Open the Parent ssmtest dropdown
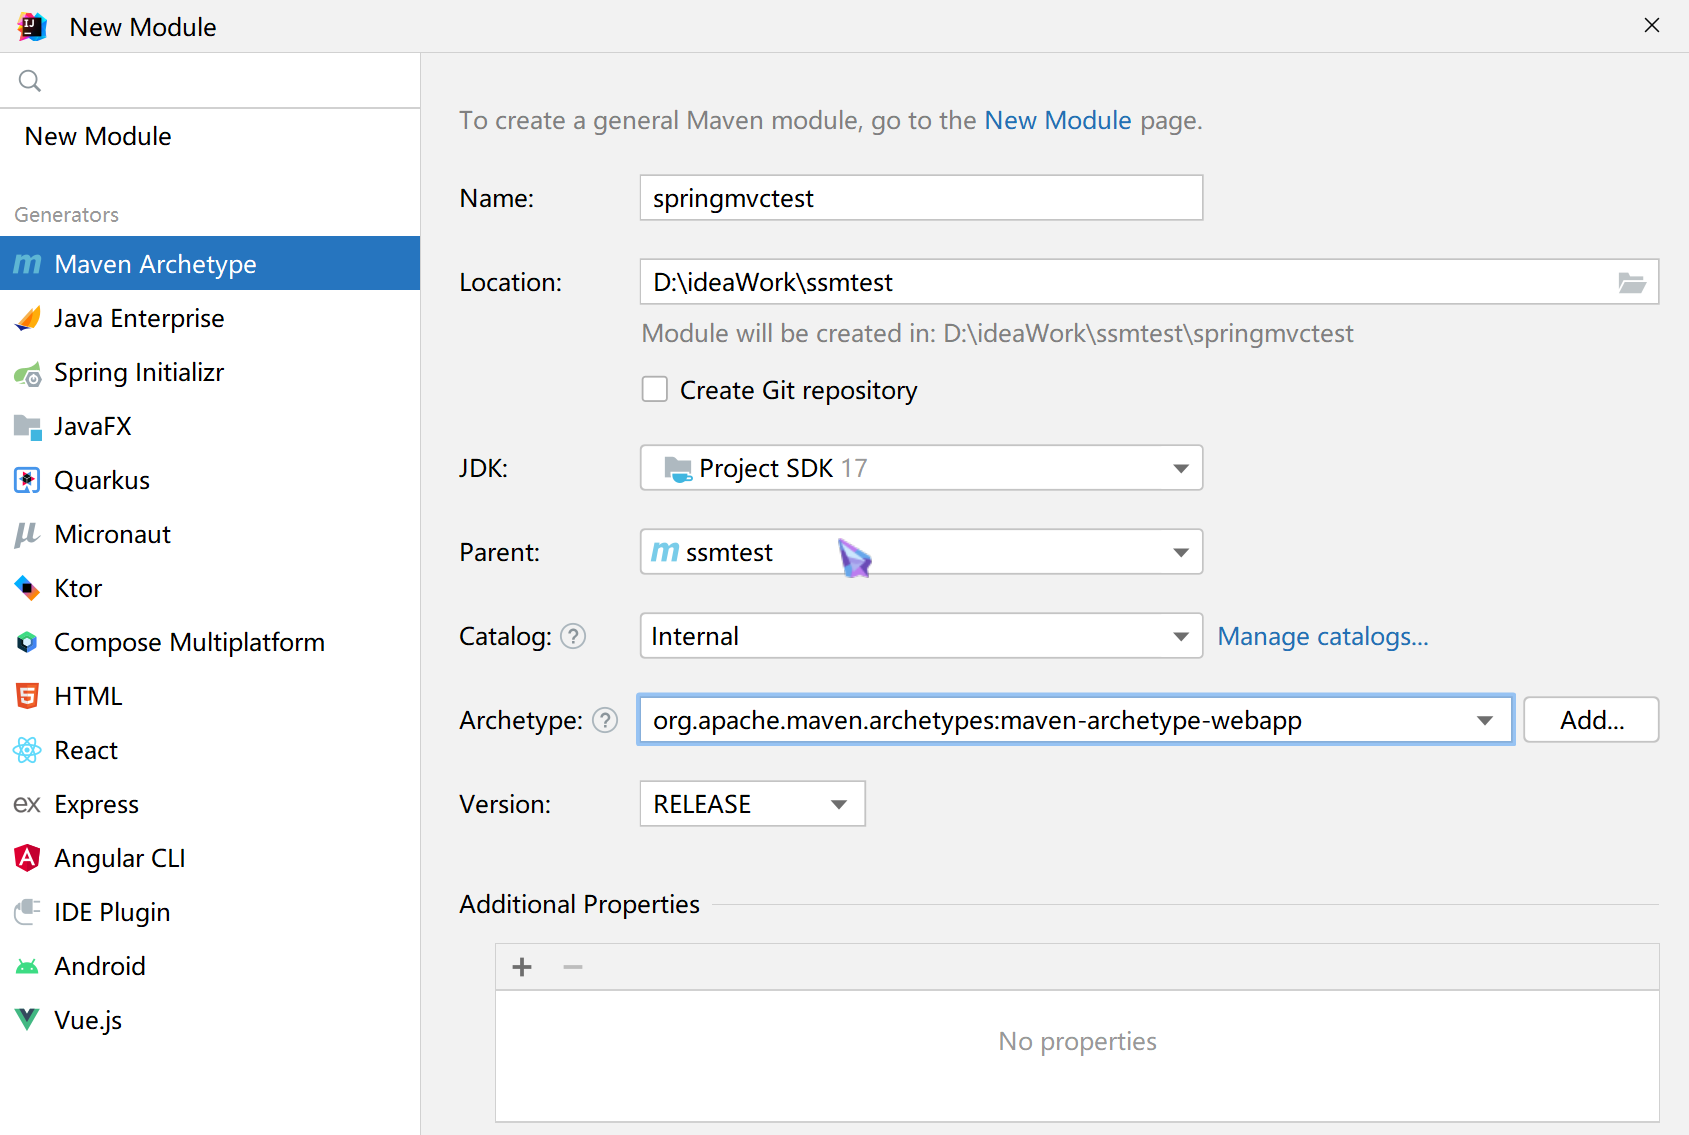The width and height of the screenshot is (1689, 1135). click(921, 552)
